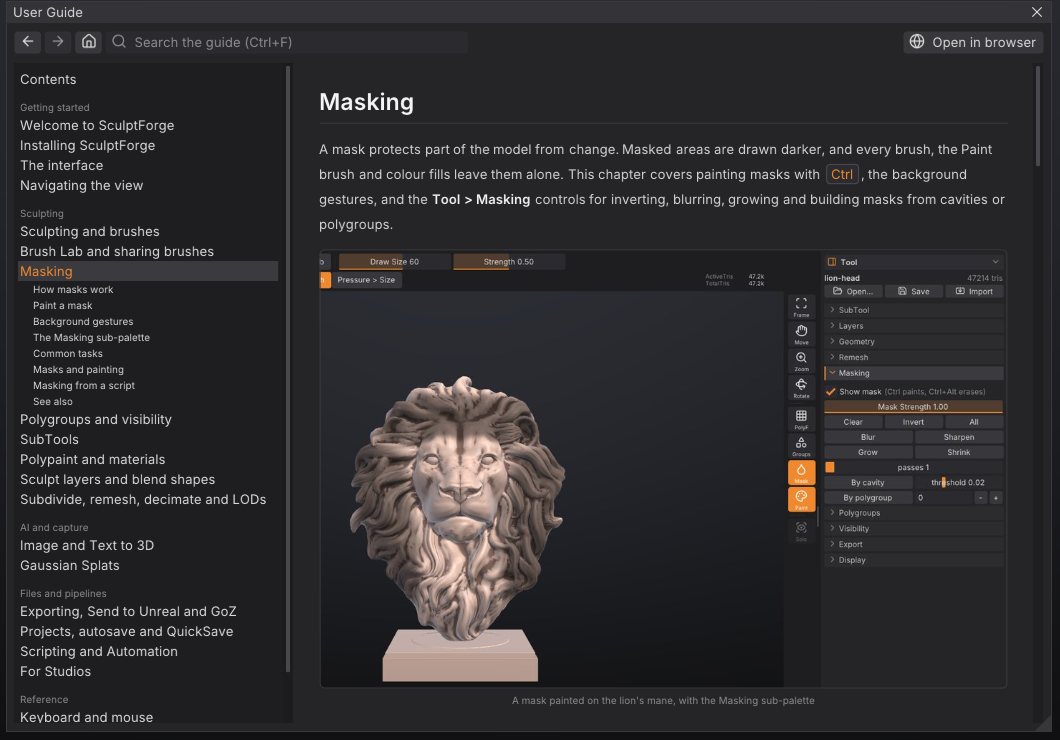Click the Save disk button in the screenshot
The height and width of the screenshot is (740, 1060).
pos(913,291)
